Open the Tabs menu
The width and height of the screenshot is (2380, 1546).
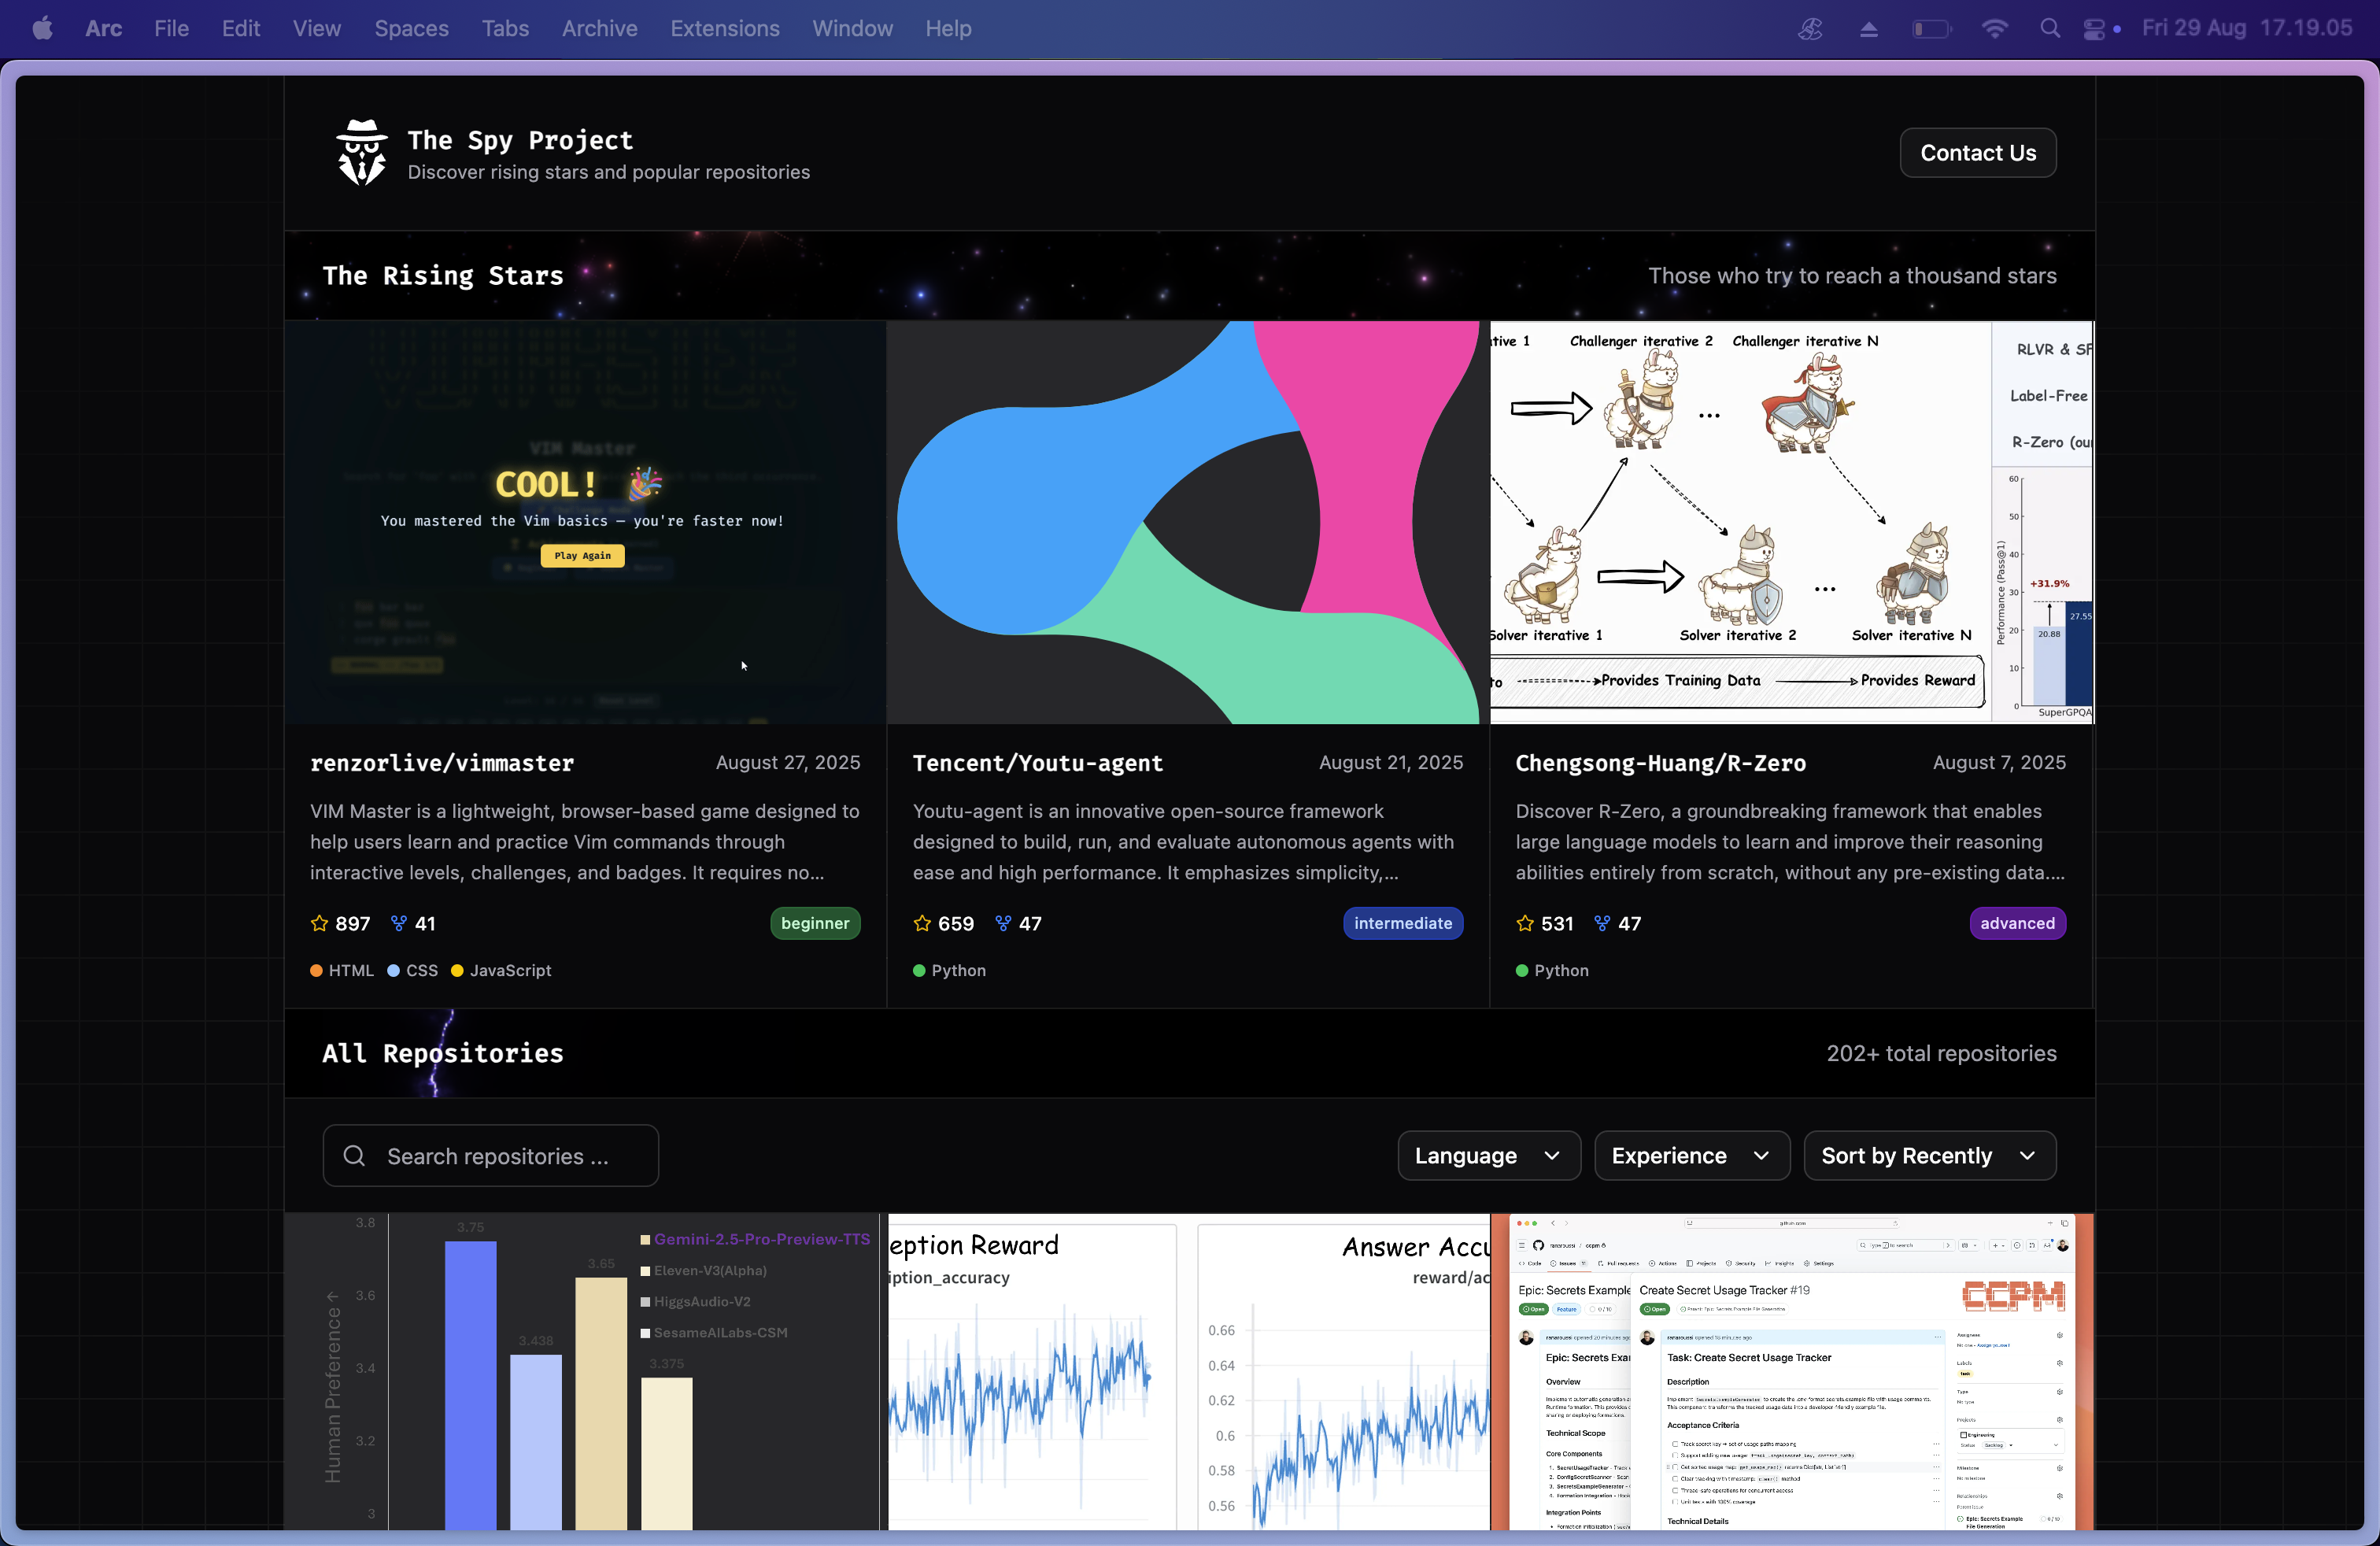point(505,28)
